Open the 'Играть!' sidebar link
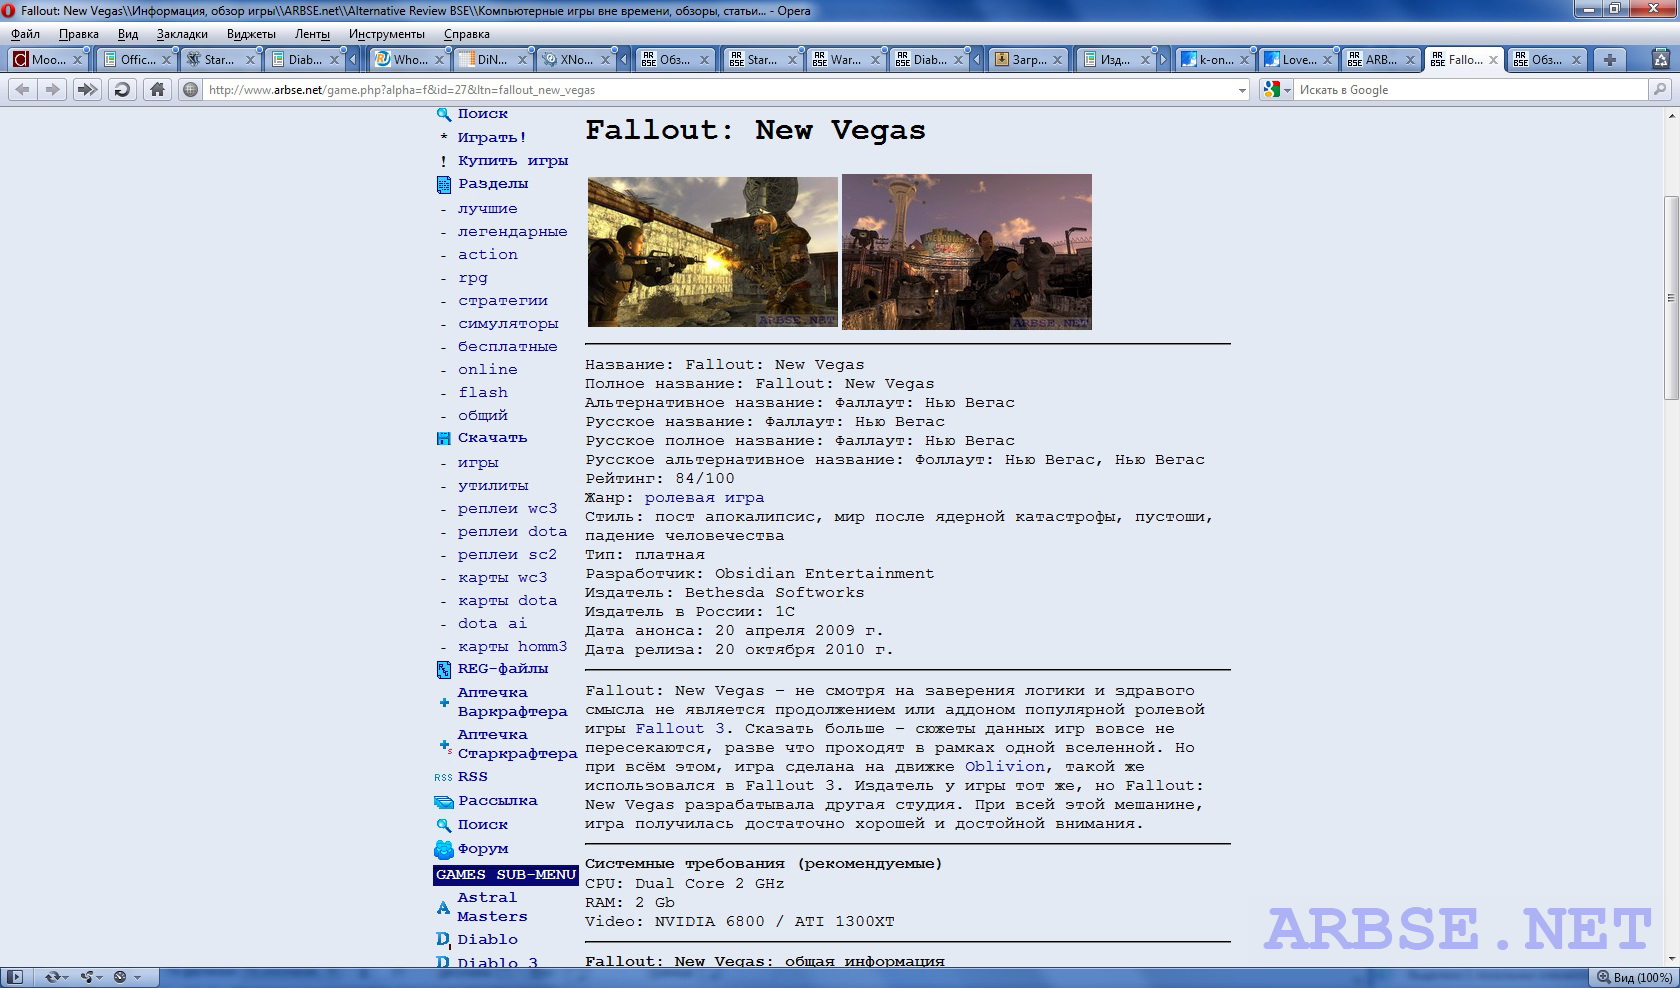The image size is (1680, 988). (491, 138)
